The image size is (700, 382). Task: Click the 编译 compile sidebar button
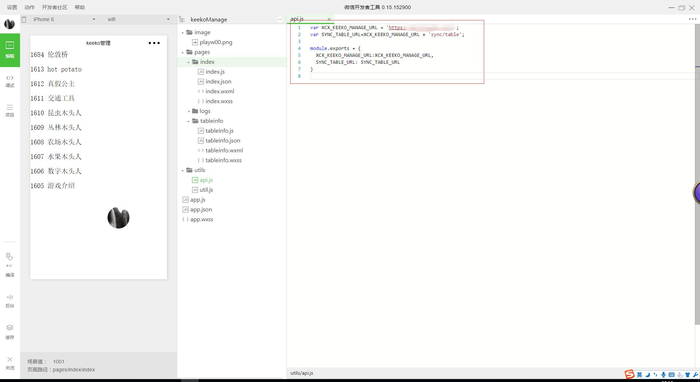pyautogui.click(x=10, y=265)
